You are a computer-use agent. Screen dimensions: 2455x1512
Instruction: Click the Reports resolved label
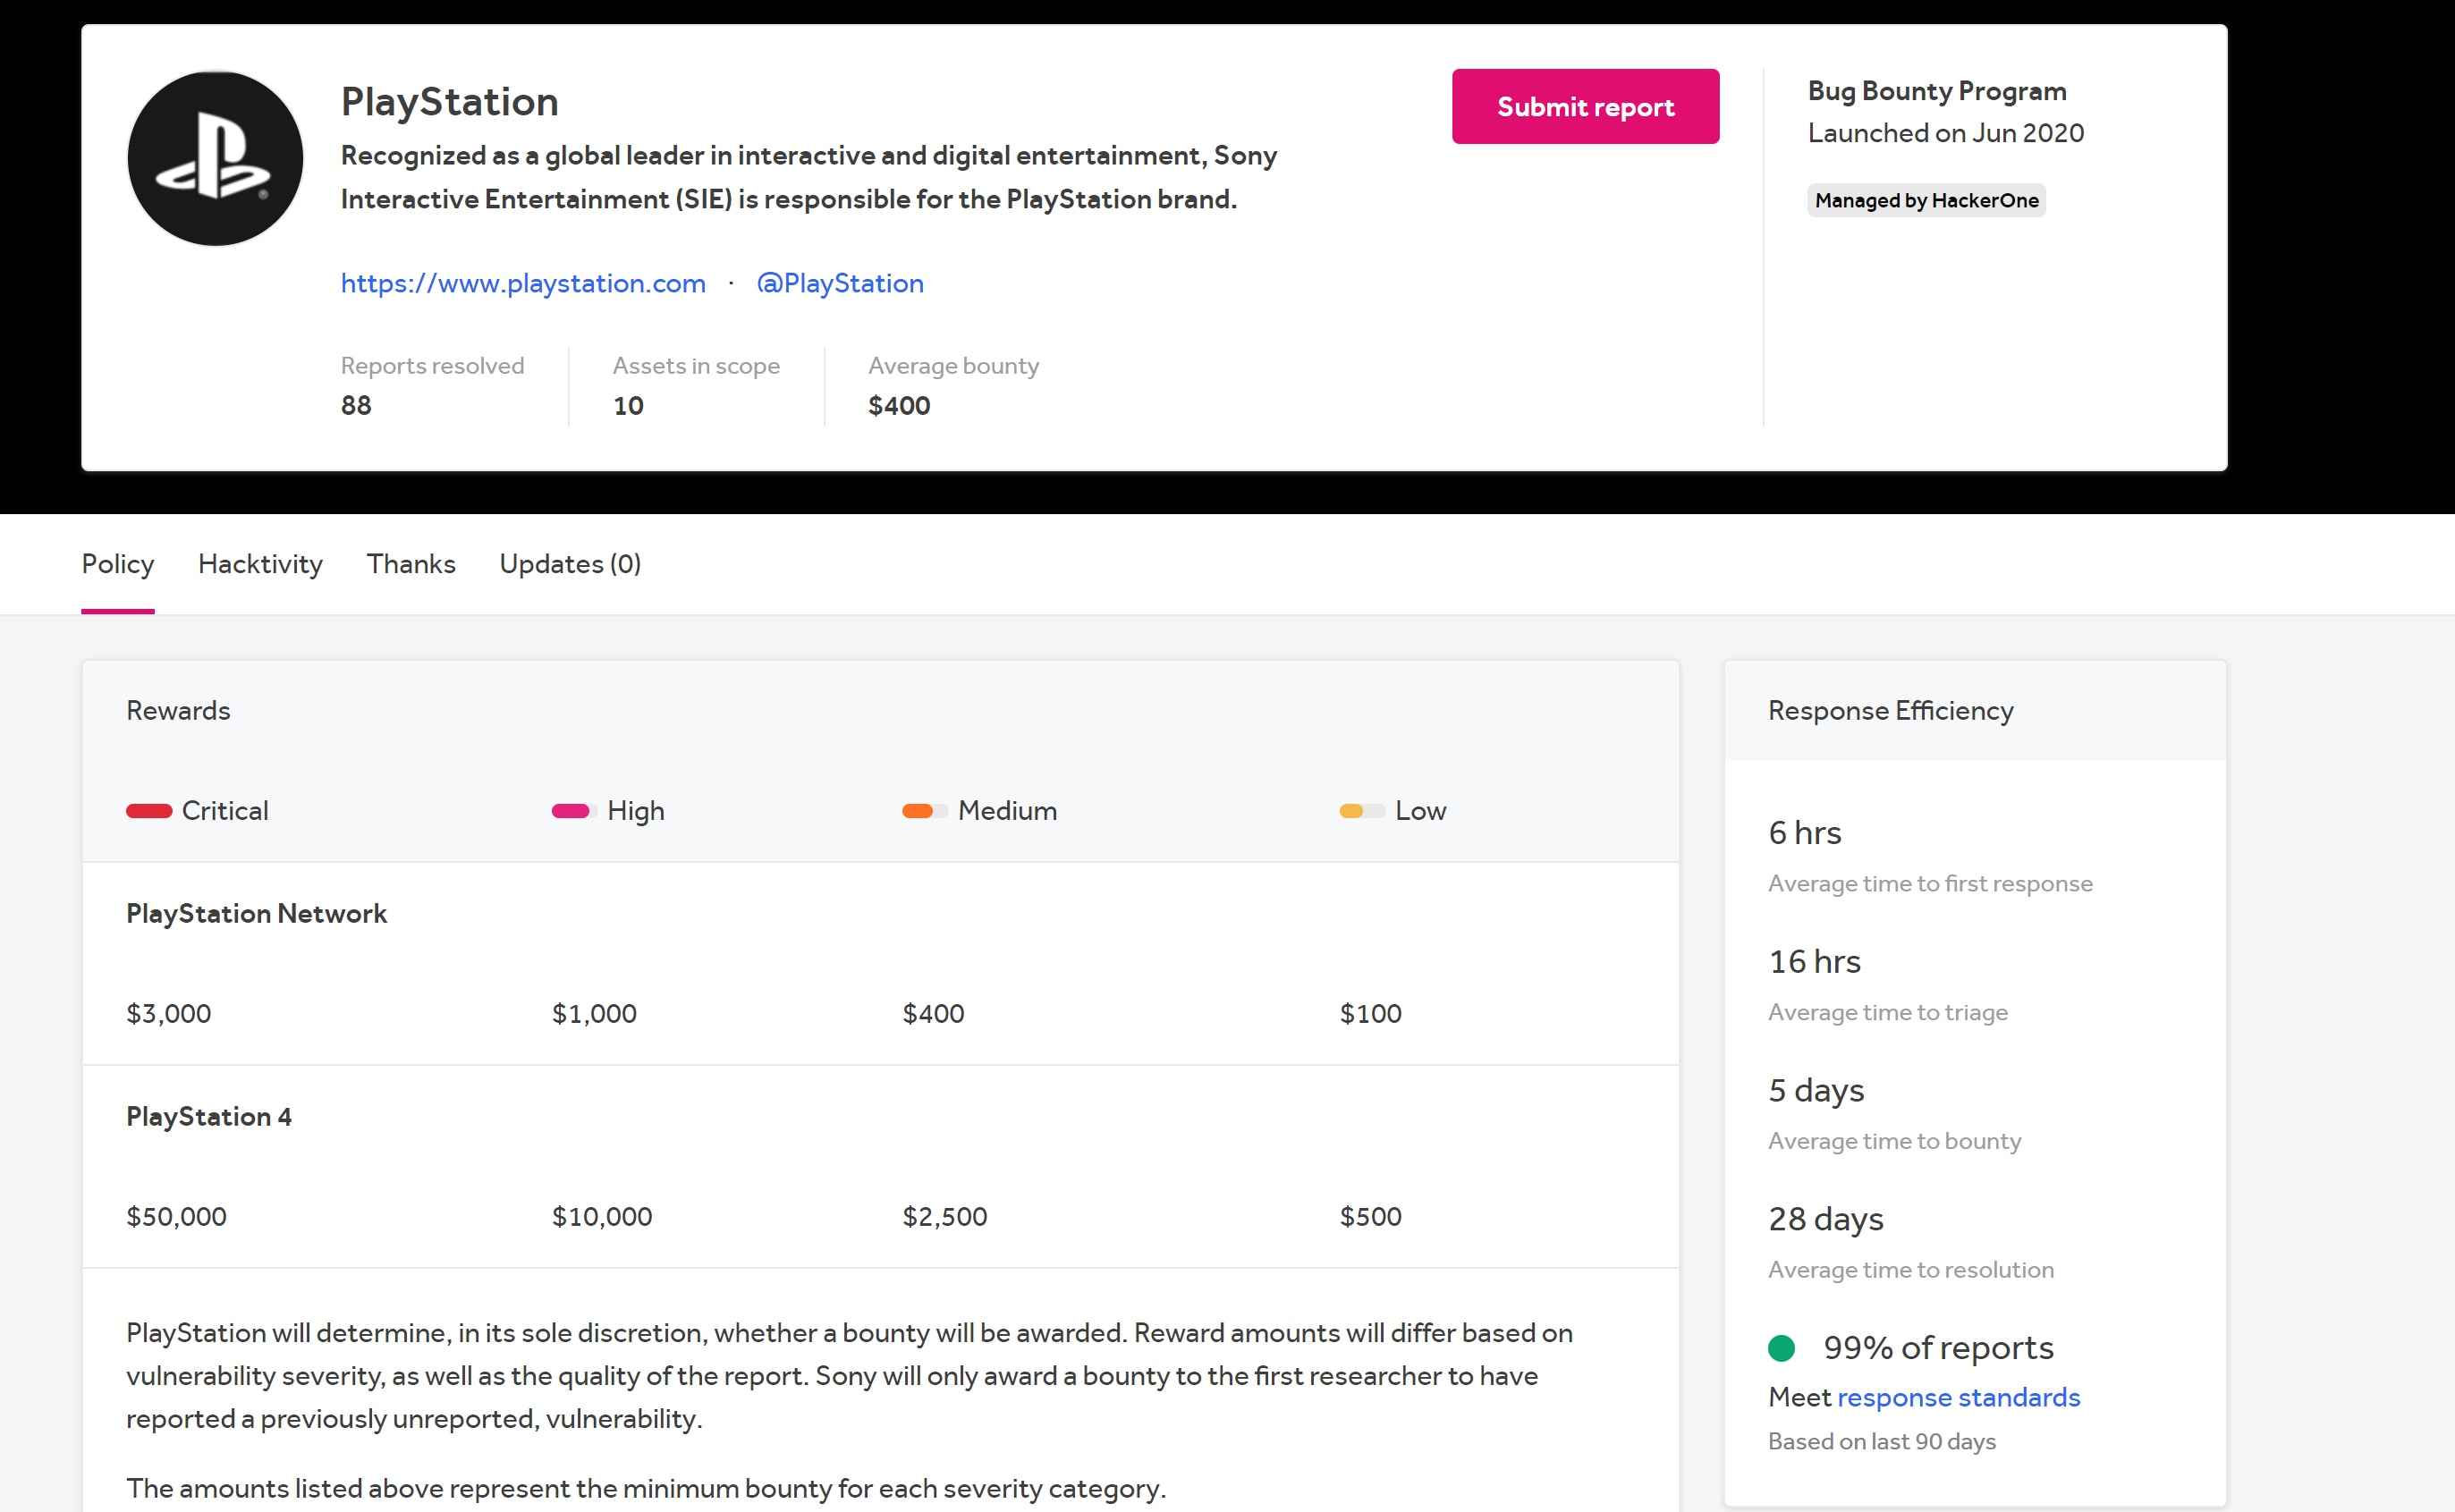tap(432, 366)
